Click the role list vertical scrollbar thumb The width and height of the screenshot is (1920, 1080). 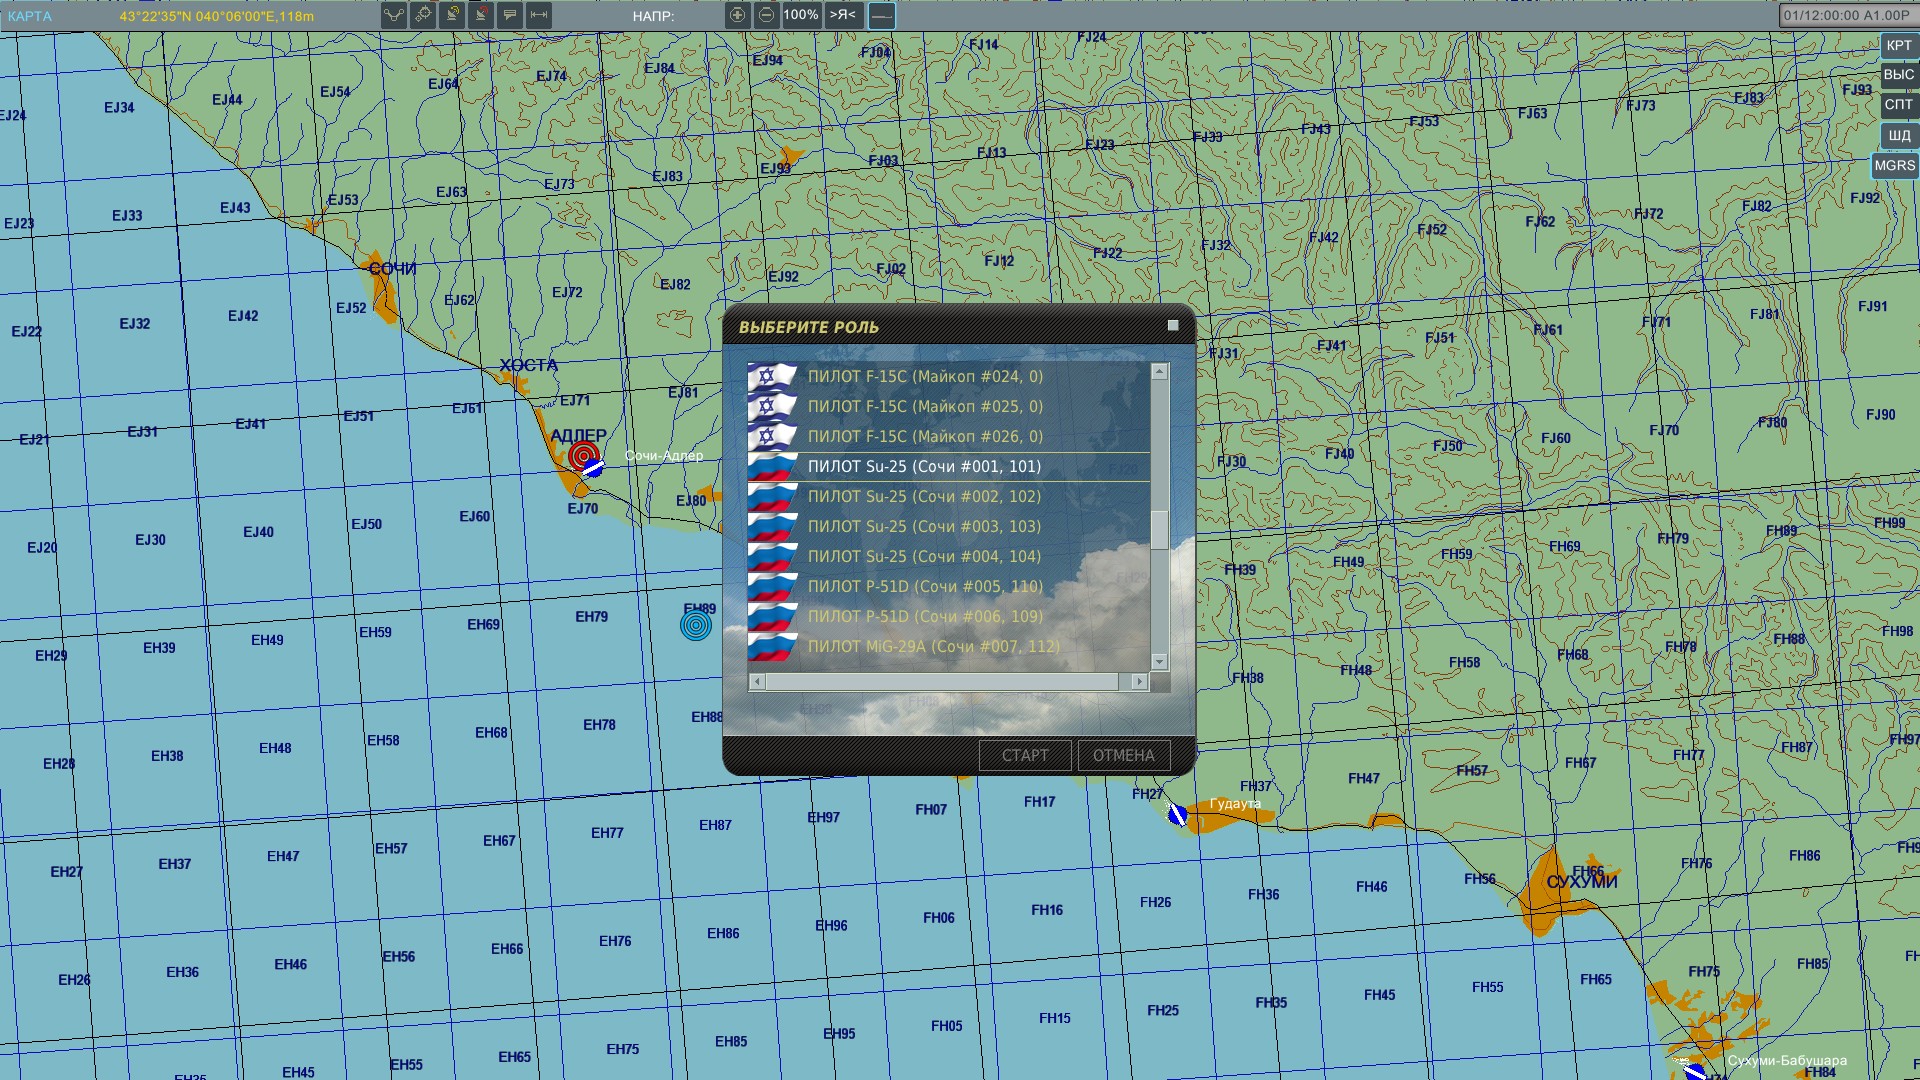1159,529
